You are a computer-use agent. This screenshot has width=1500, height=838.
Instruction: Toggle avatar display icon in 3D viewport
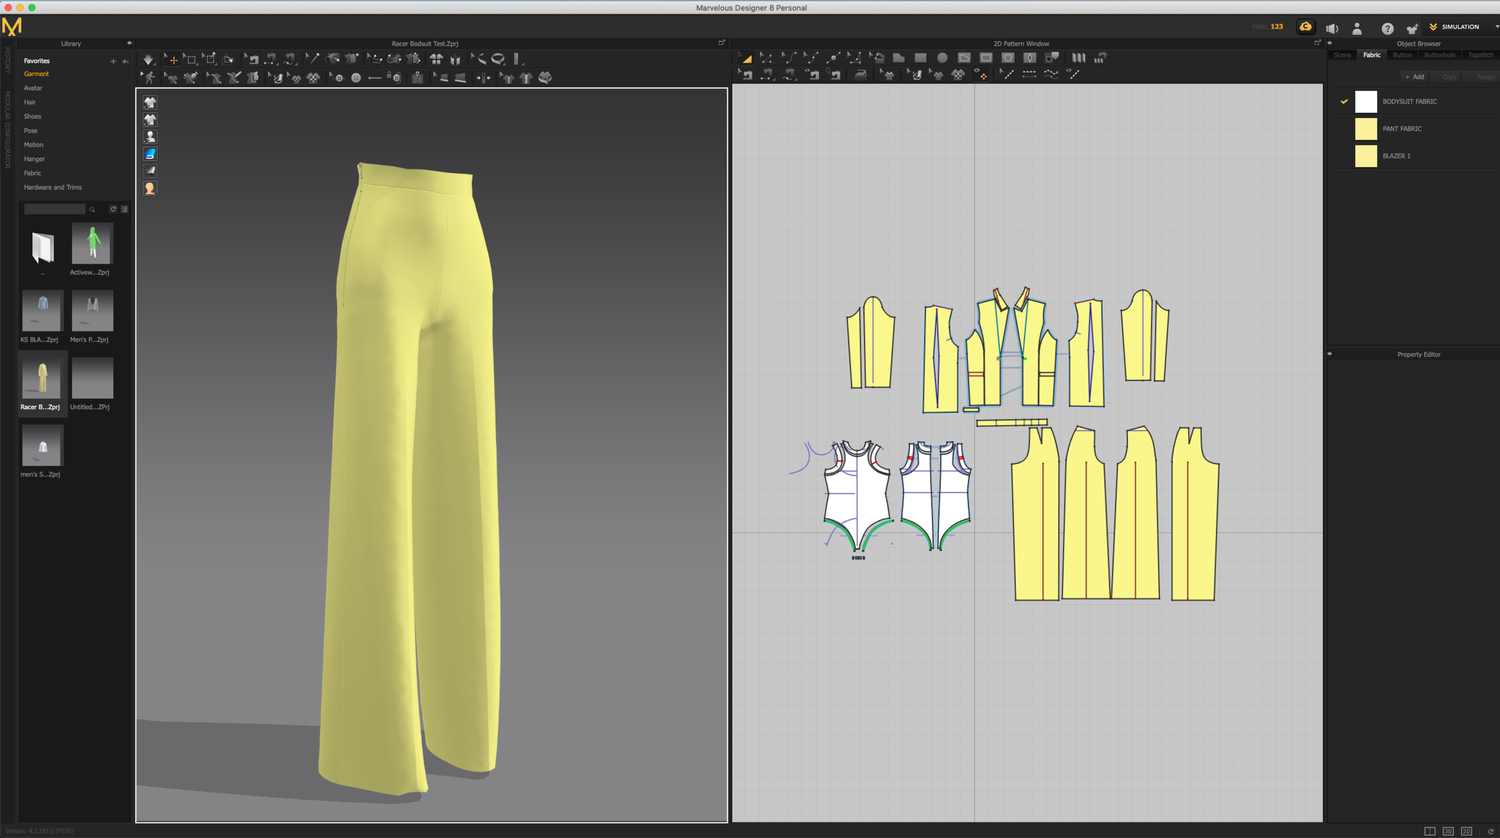coord(150,136)
